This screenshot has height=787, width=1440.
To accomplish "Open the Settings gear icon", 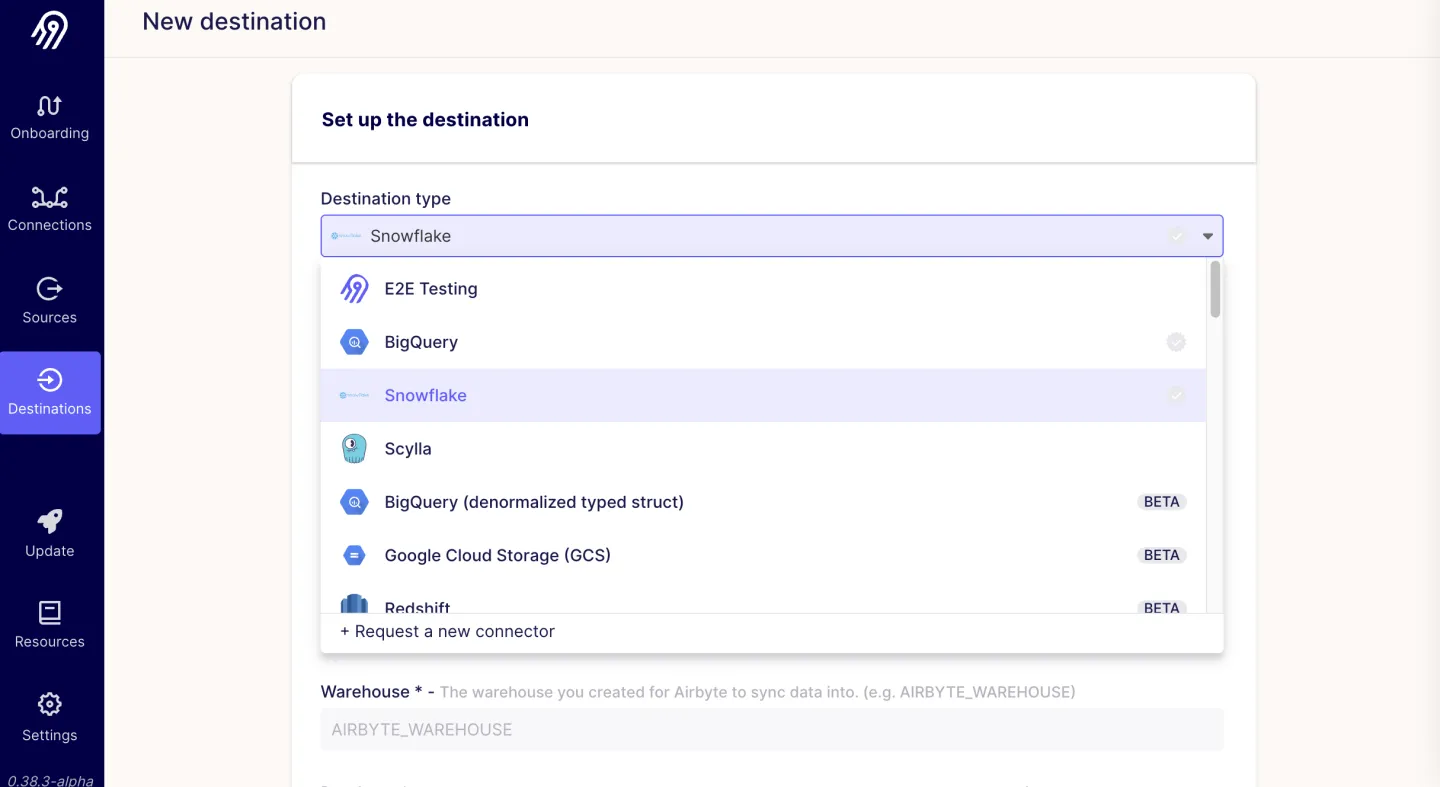I will point(49,704).
